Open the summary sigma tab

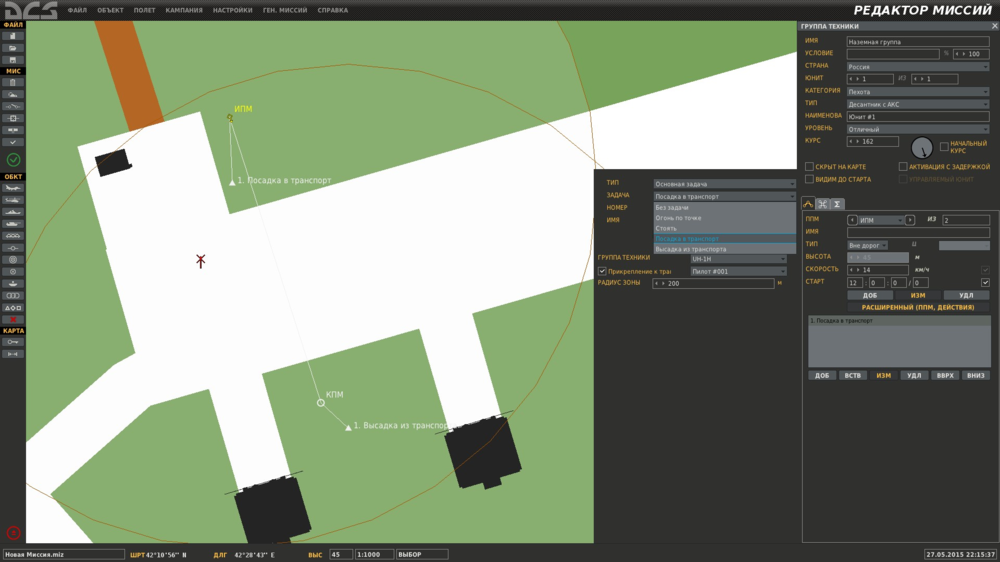tap(837, 203)
